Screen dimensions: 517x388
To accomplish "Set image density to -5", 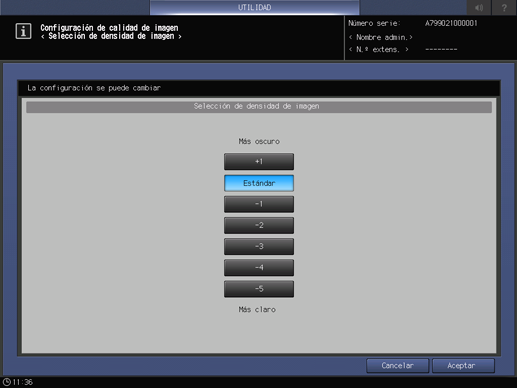I will (259, 289).
